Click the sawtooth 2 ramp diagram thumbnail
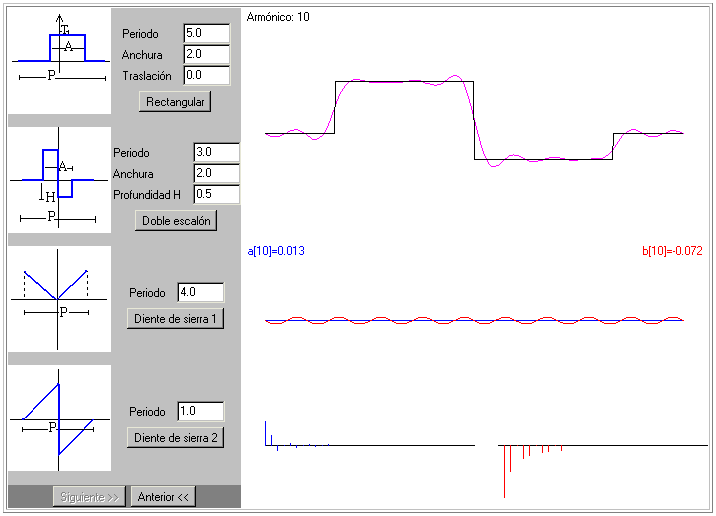The height and width of the screenshot is (516, 716). click(x=59, y=418)
